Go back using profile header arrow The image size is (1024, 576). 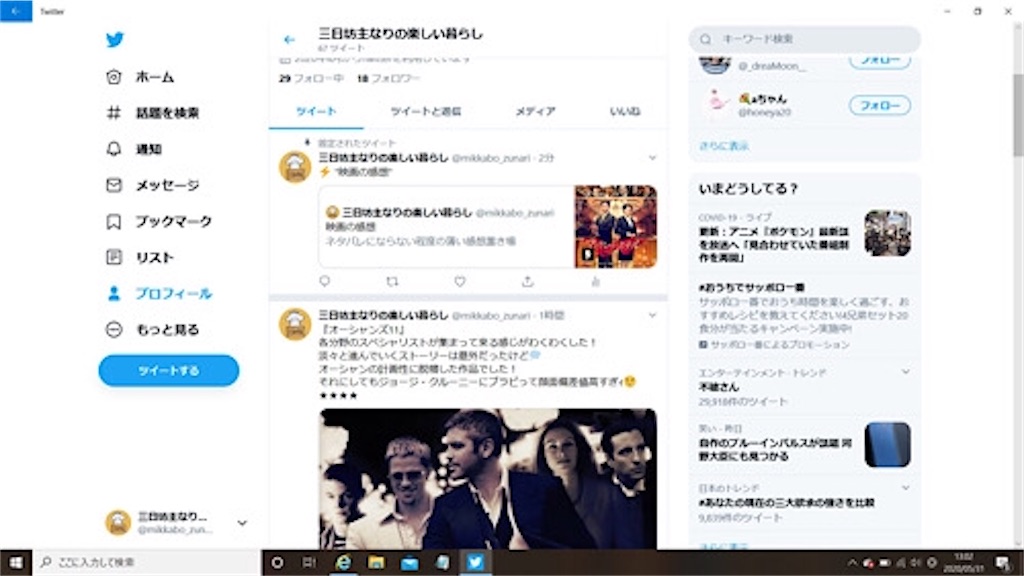(x=289, y=40)
